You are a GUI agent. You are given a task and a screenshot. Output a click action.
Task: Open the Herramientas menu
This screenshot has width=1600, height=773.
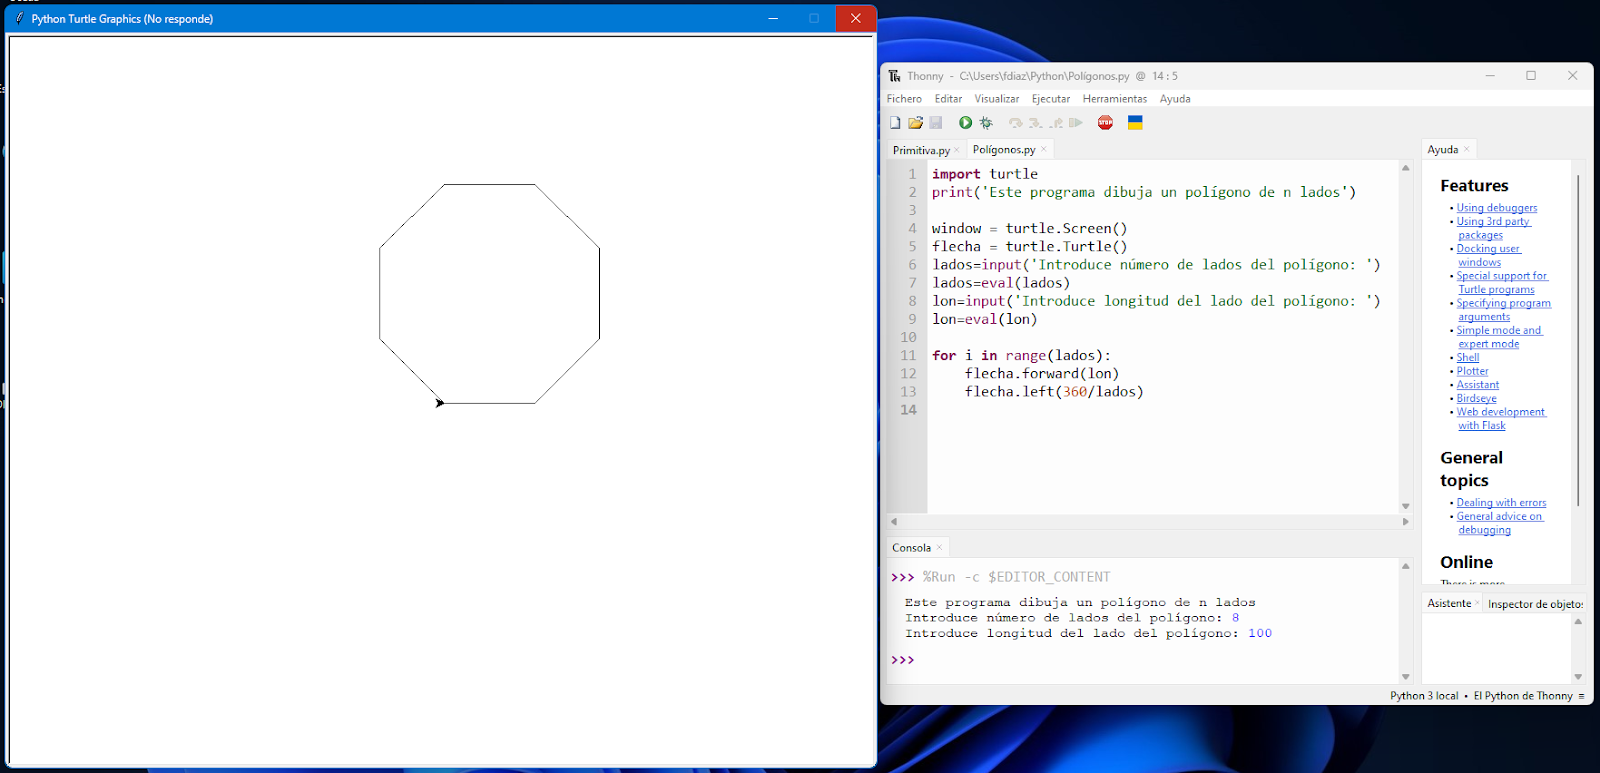(1115, 99)
